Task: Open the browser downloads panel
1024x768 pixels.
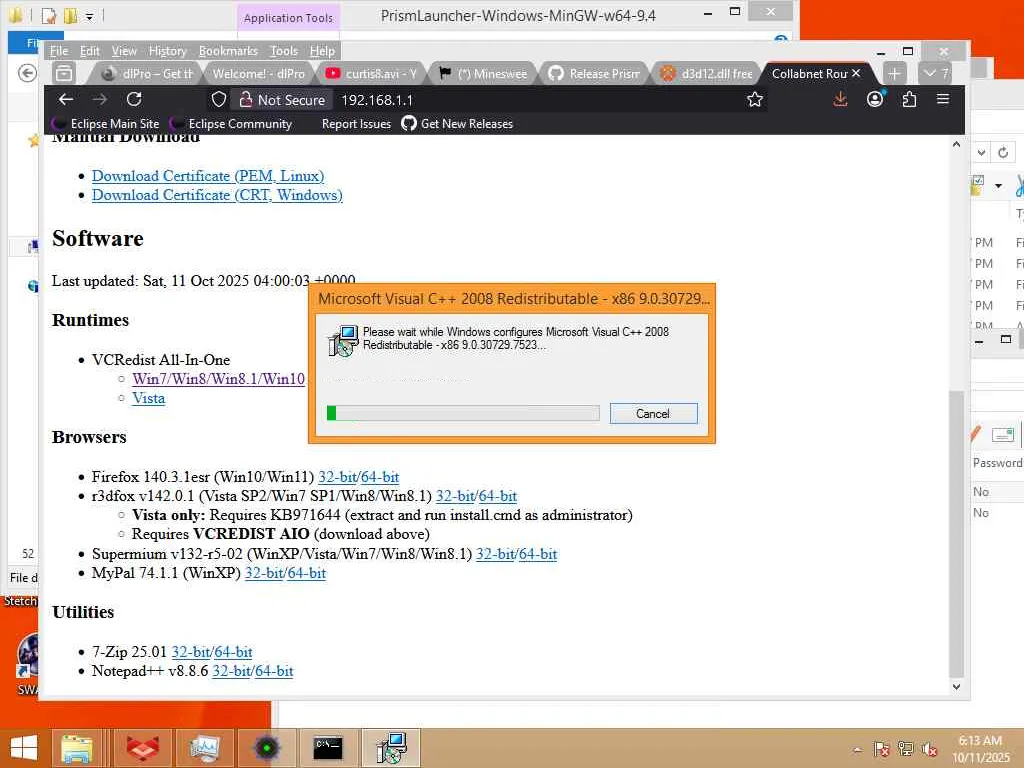Action: click(840, 99)
